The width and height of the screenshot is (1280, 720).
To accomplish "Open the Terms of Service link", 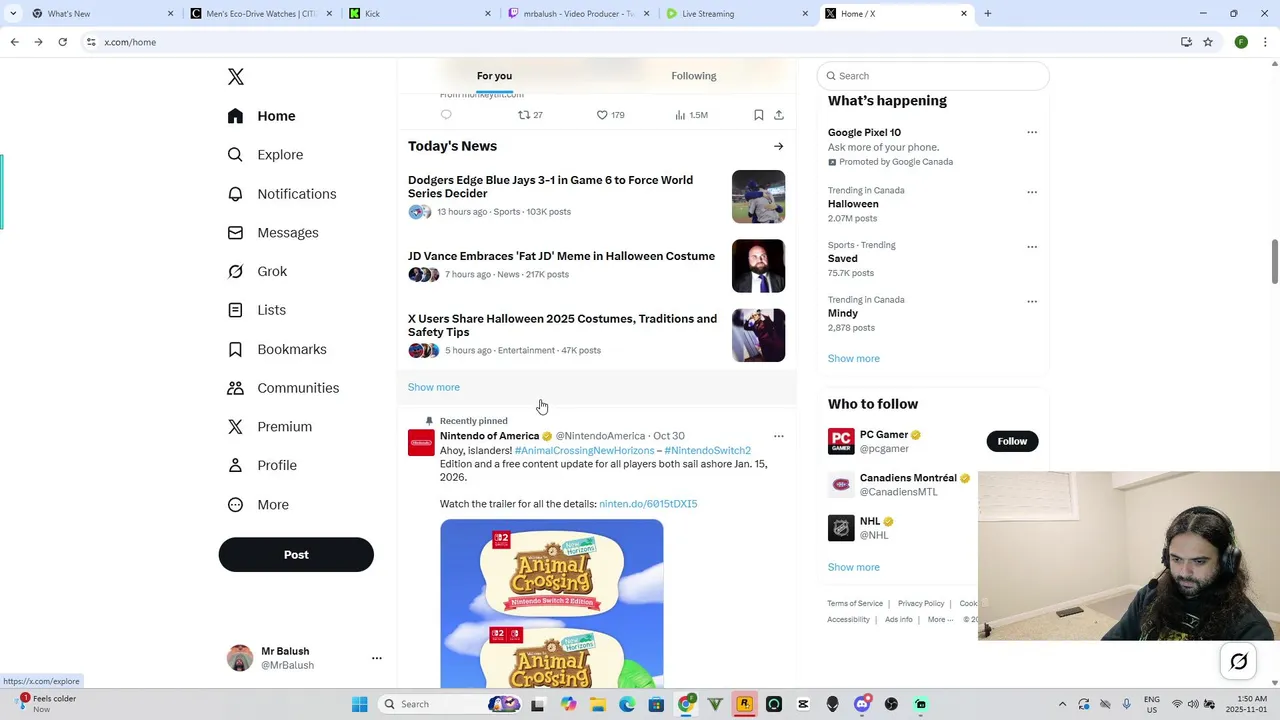I will [855, 604].
